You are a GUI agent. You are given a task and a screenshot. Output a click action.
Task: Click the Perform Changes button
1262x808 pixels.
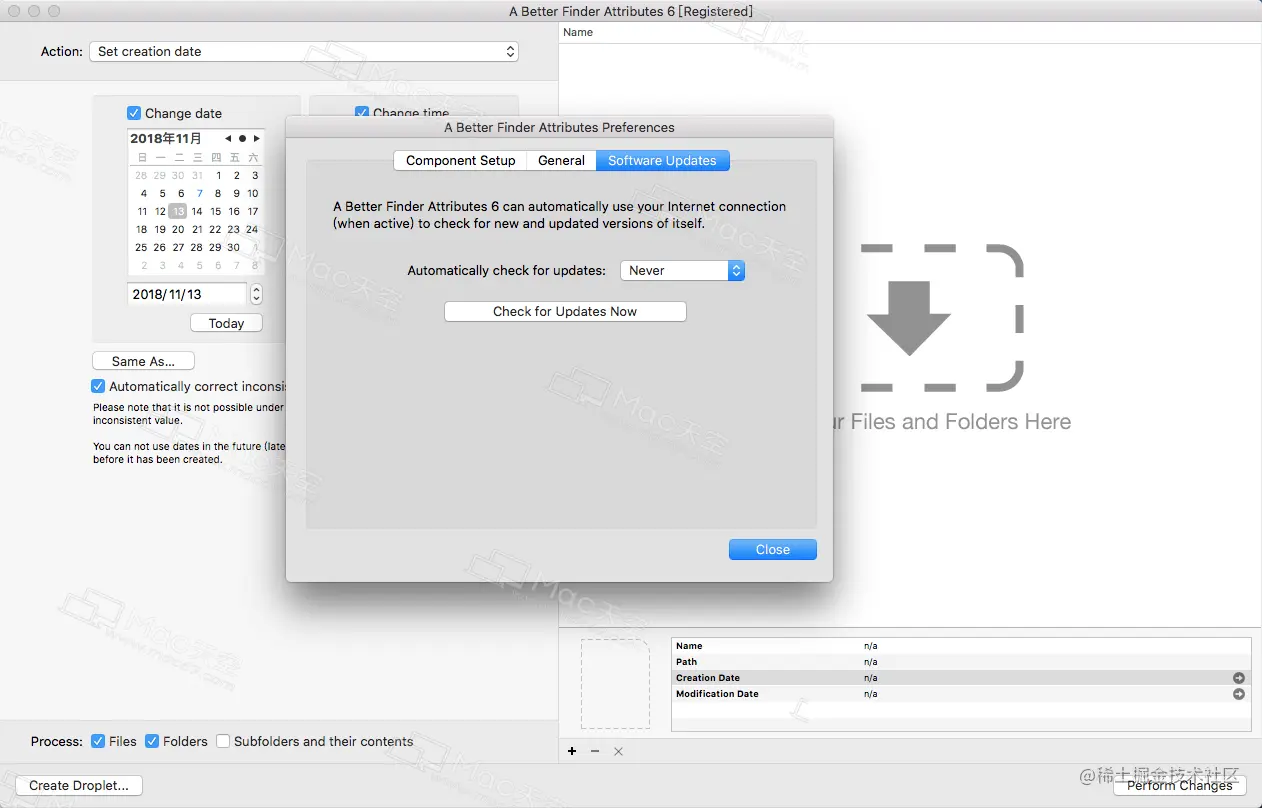(1180, 785)
